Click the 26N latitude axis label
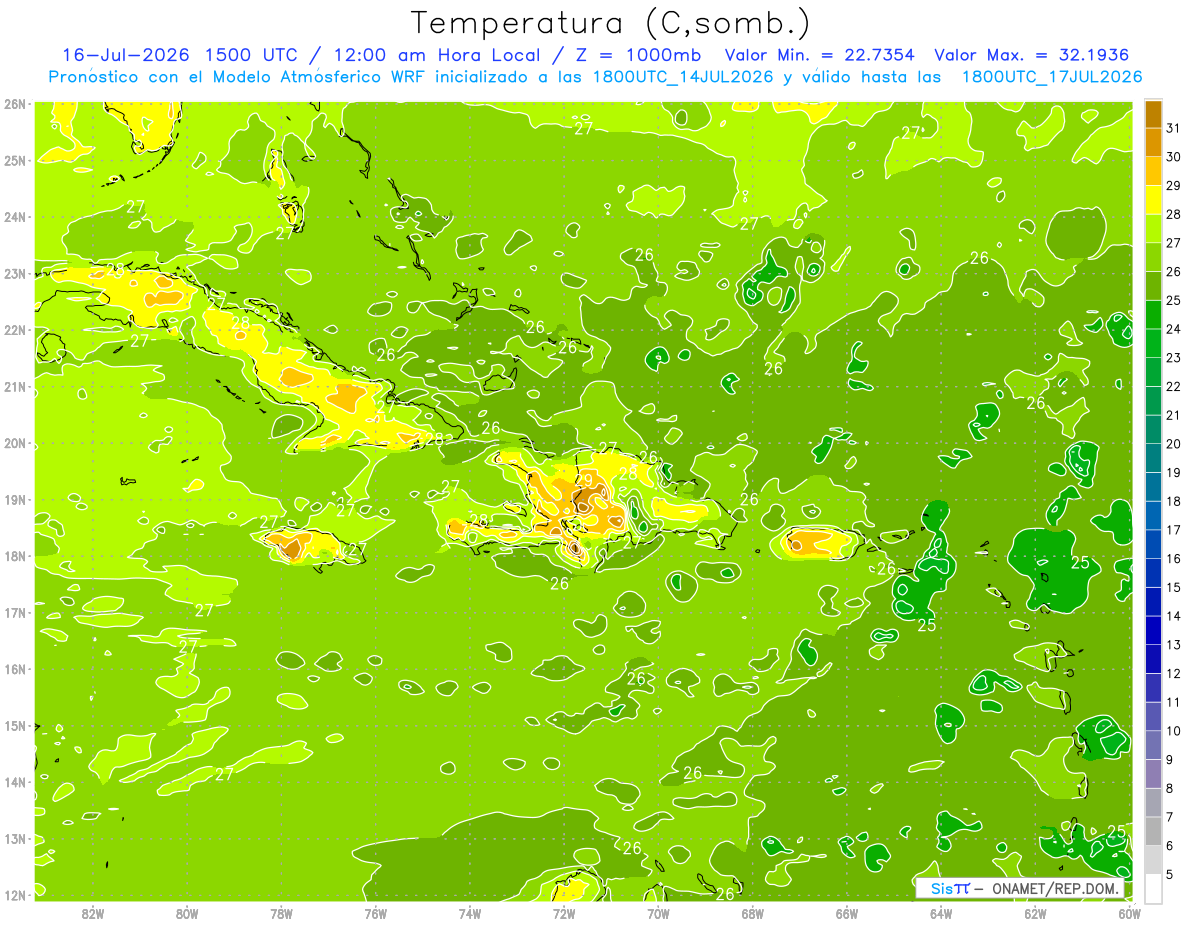 [x=15, y=103]
